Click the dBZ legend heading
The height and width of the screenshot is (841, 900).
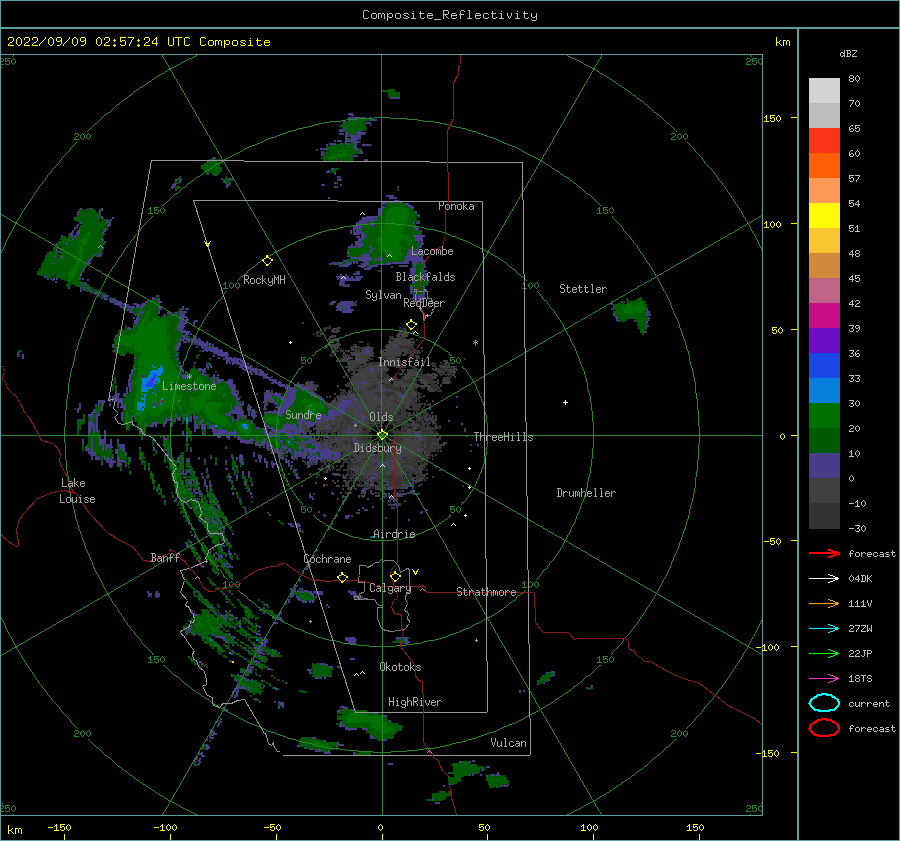pos(848,53)
